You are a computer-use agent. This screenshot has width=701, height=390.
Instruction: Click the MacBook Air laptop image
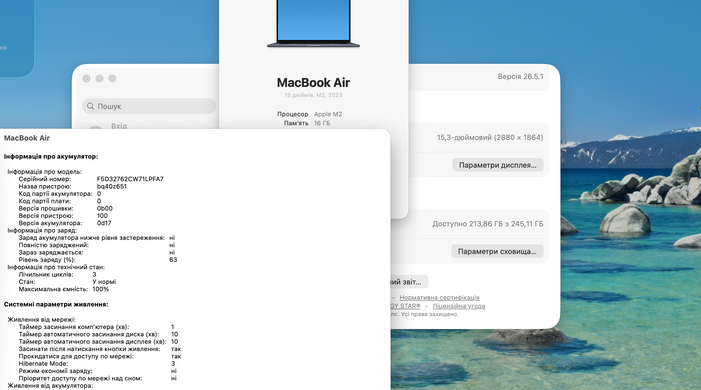point(313,23)
